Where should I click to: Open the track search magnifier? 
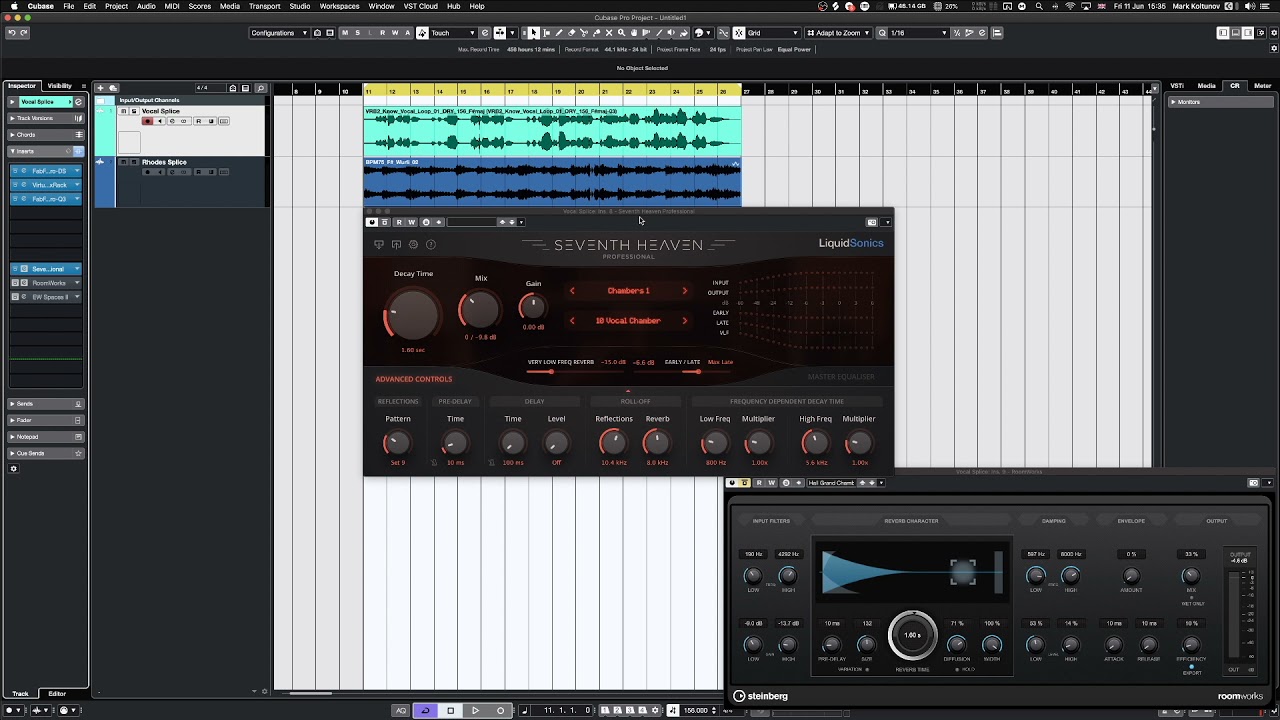pos(261,88)
